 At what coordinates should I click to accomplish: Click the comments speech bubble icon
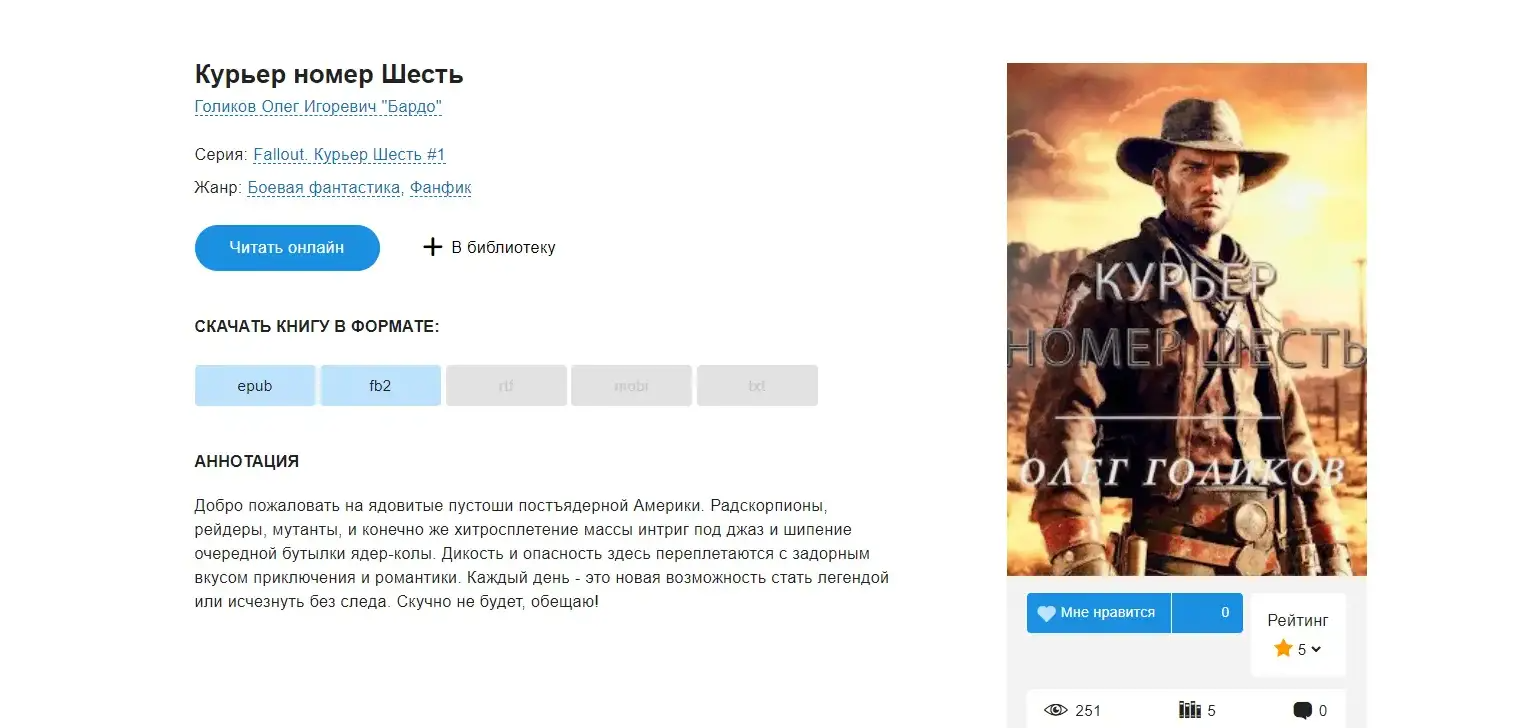click(1302, 711)
